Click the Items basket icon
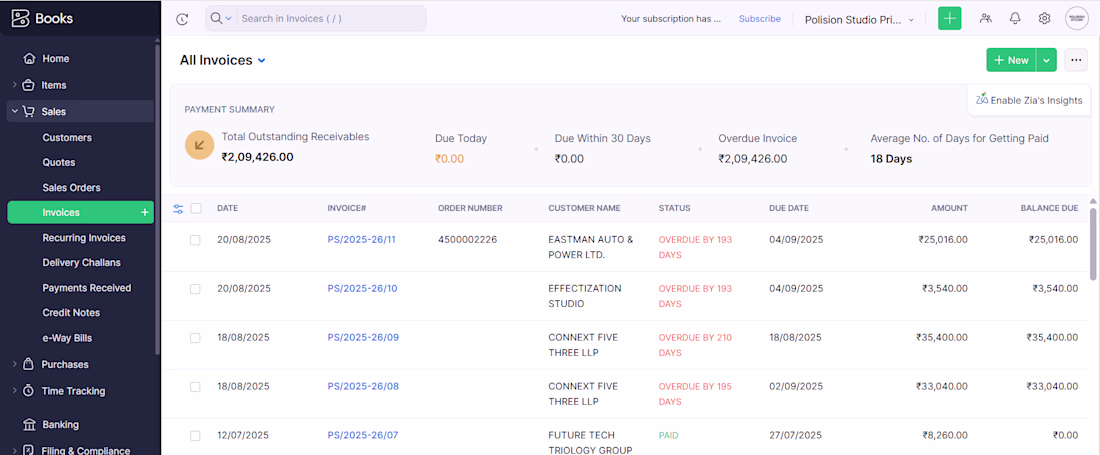The width and height of the screenshot is (1100, 455). pyautogui.click(x=29, y=86)
